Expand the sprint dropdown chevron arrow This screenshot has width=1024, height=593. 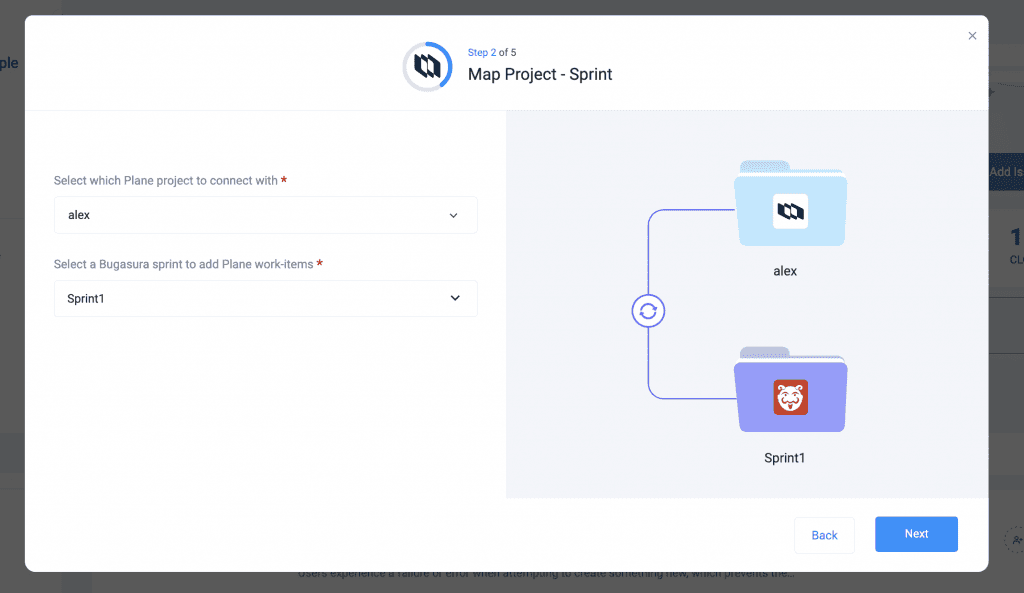pyautogui.click(x=455, y=298)
